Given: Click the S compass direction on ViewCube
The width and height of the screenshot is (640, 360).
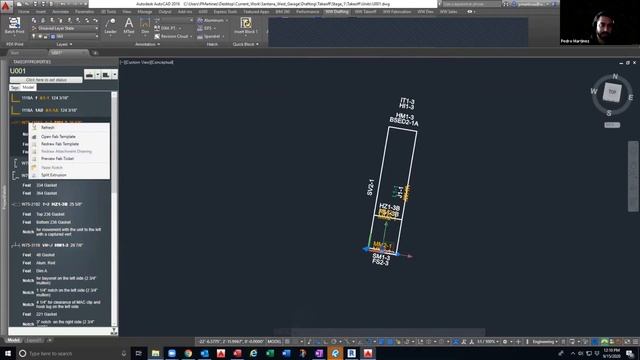Looking at the screenshot, I should [609, 113].
